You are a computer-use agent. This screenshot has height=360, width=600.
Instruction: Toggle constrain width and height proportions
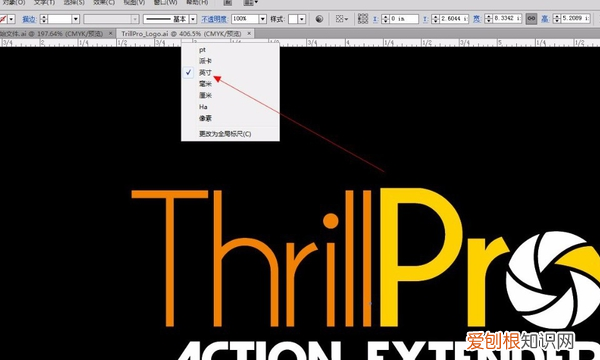[531, 19]
